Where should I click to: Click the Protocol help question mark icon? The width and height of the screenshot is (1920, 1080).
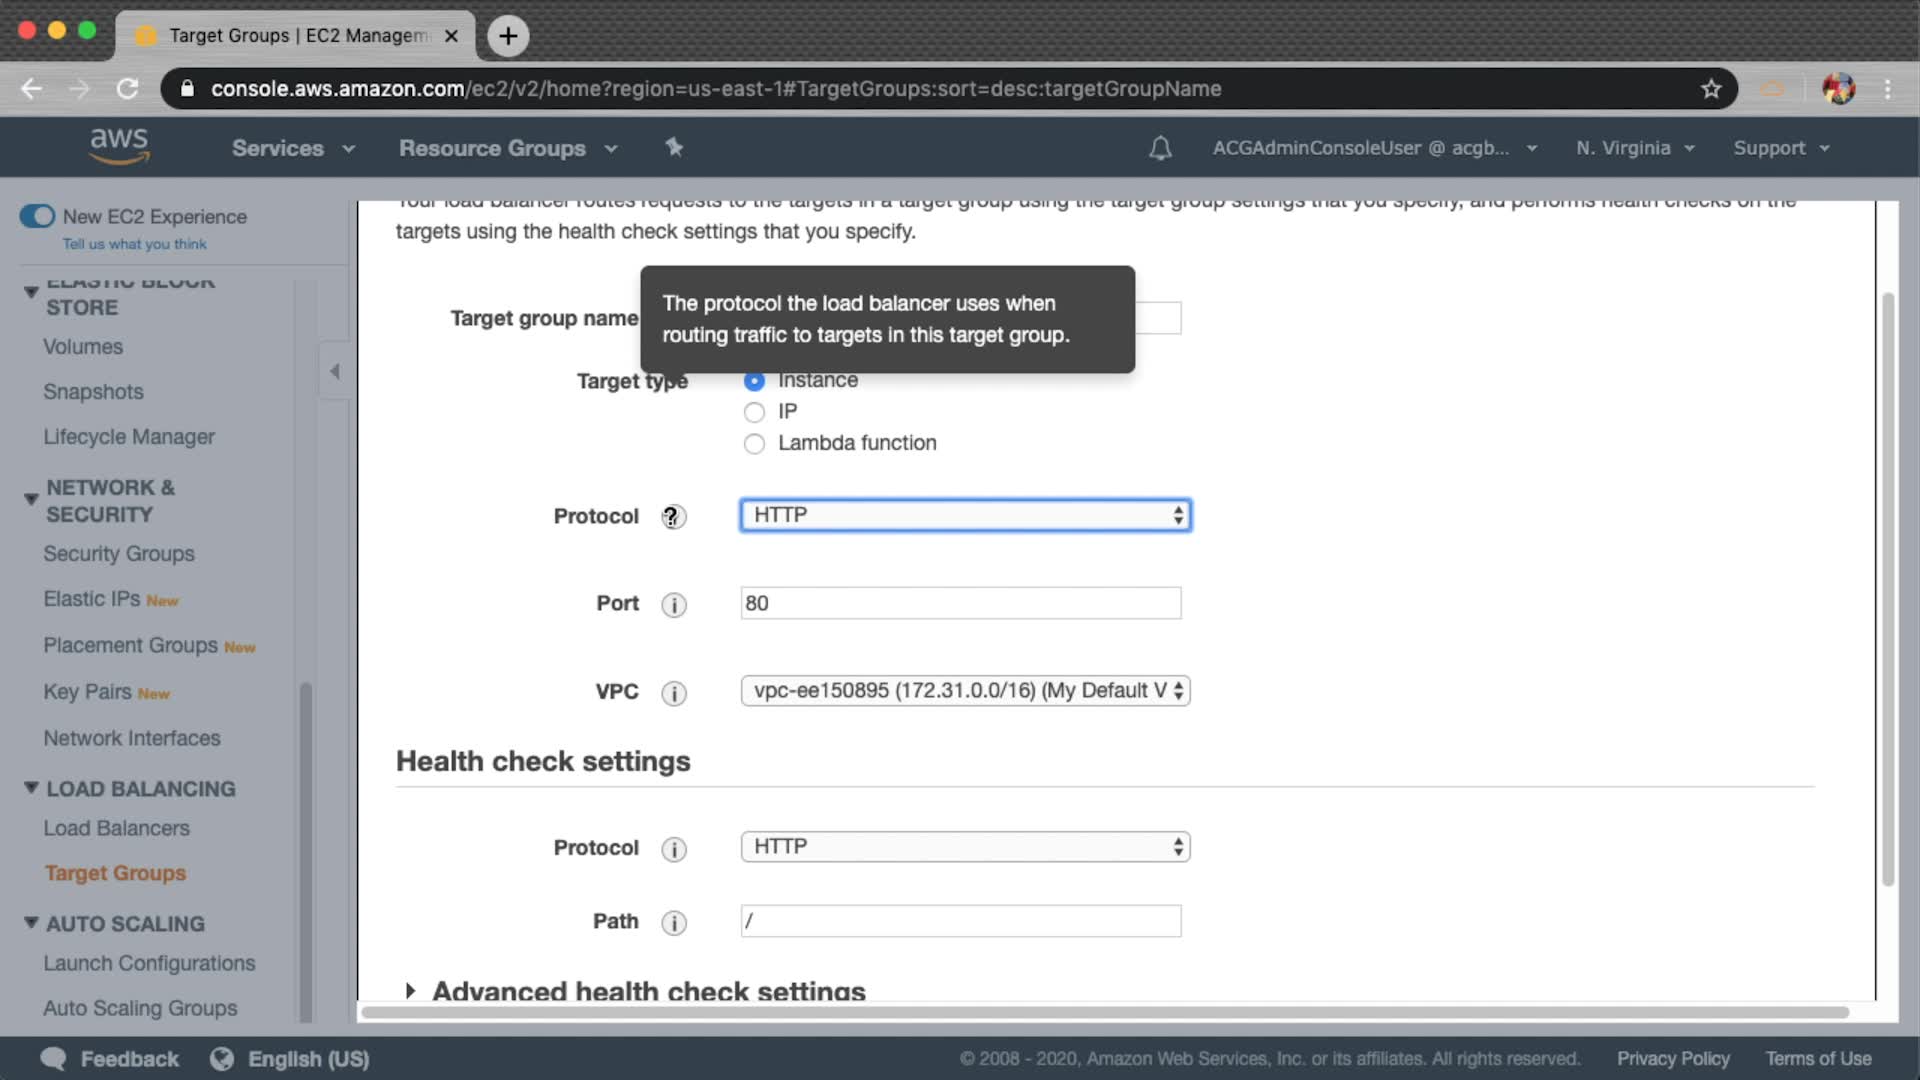tap(673, 517)
